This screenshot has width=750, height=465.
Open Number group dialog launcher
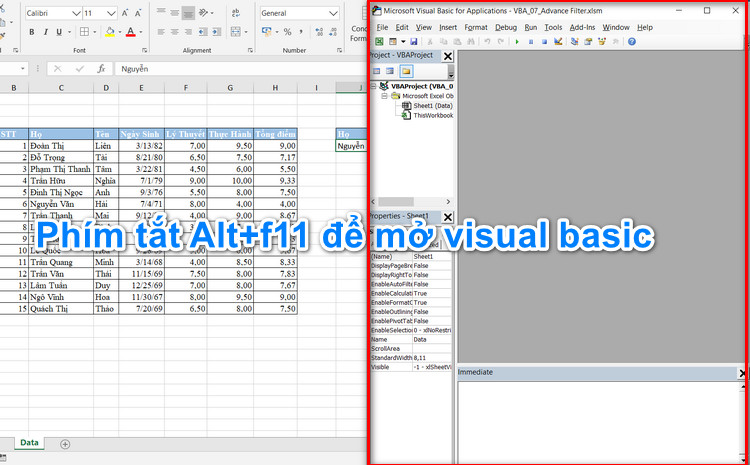pyautogui.click(x=339, y=50)
